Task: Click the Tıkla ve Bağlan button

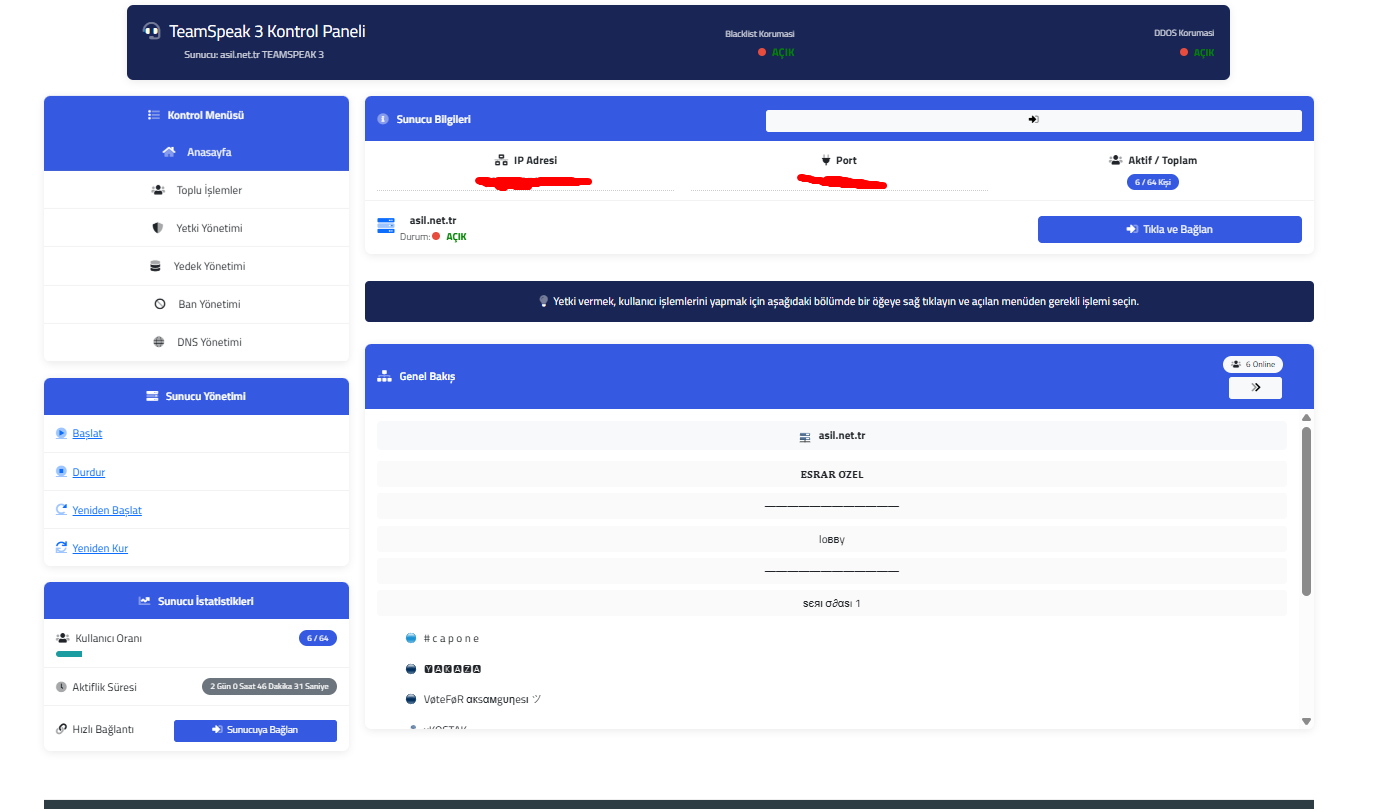Action: coord(1169,229)
